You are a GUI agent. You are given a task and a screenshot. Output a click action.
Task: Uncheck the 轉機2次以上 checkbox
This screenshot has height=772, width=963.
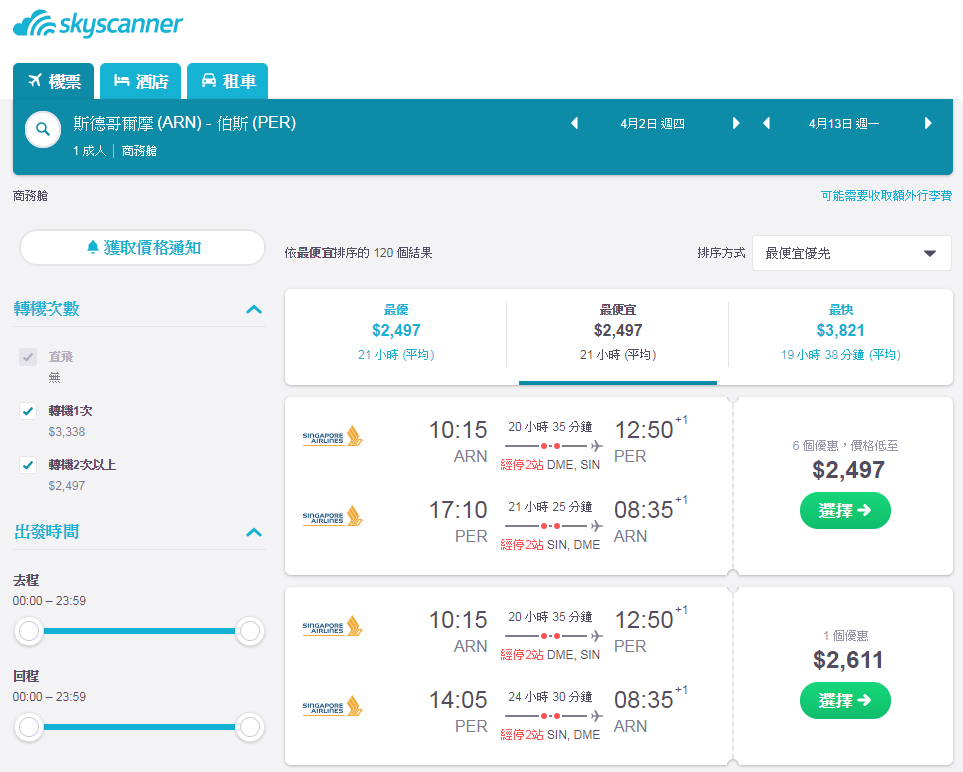point(28,465)
